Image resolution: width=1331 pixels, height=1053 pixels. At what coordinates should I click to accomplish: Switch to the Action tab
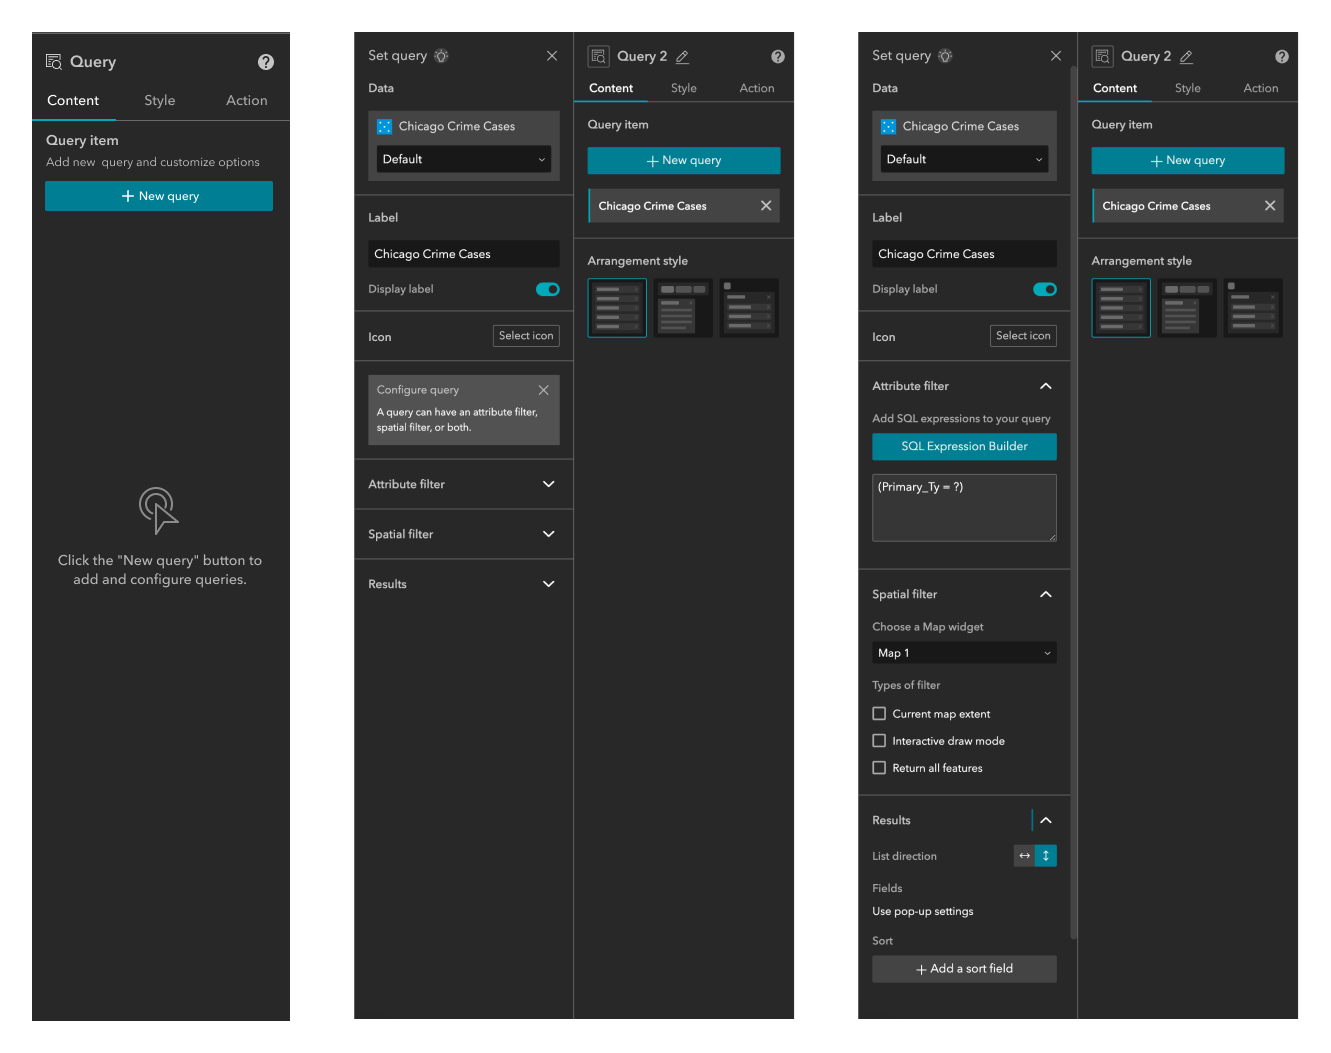(246, 100)
